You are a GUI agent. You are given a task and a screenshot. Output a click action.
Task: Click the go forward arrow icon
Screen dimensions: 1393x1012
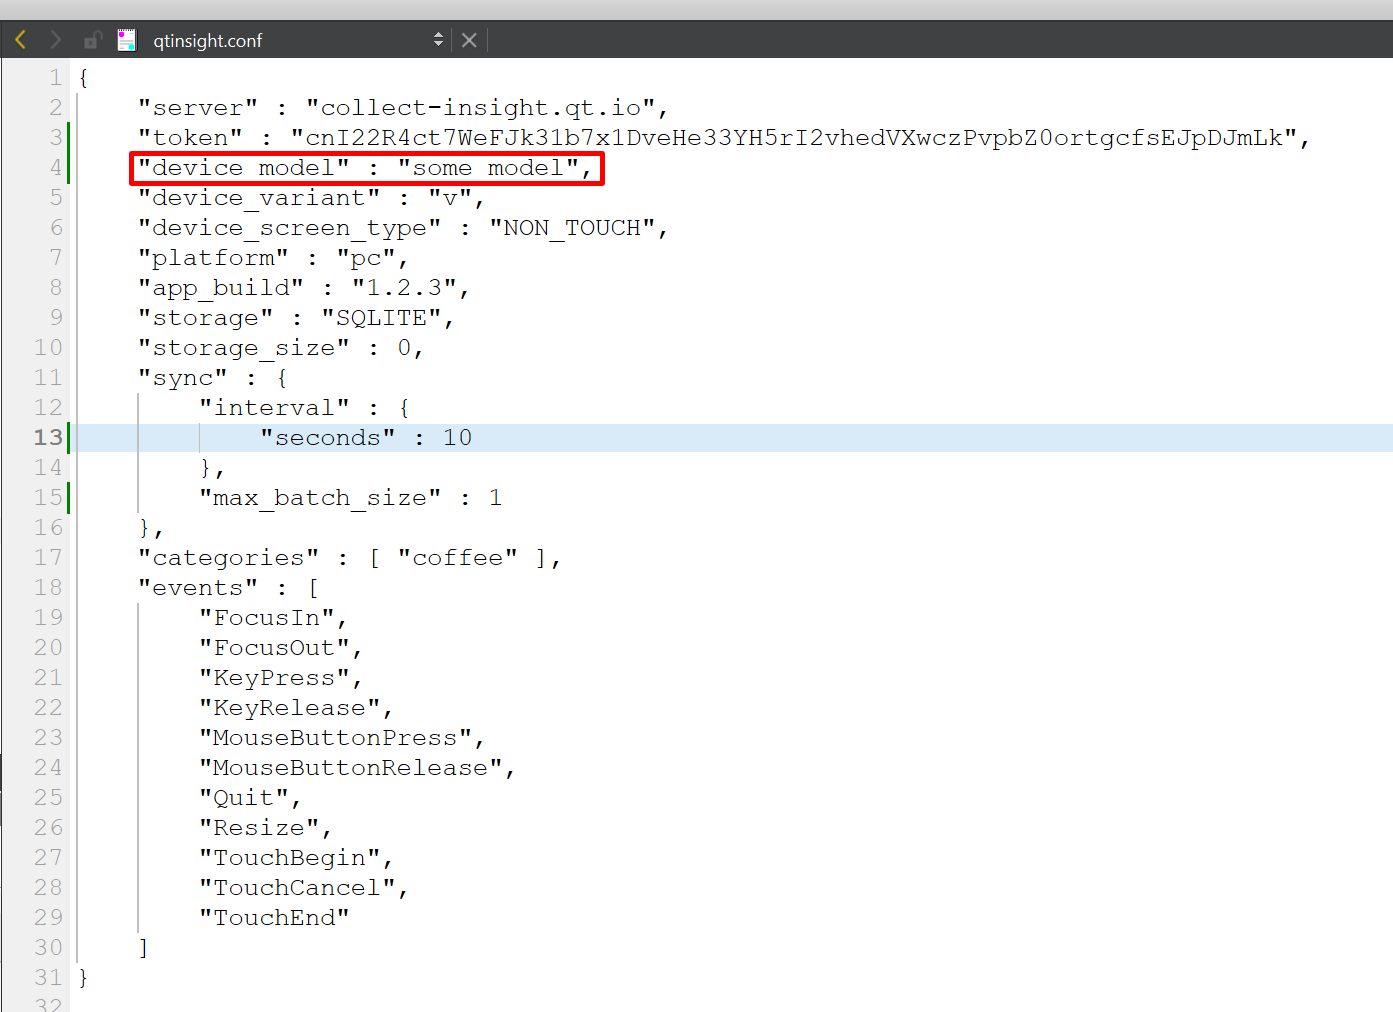56,40
